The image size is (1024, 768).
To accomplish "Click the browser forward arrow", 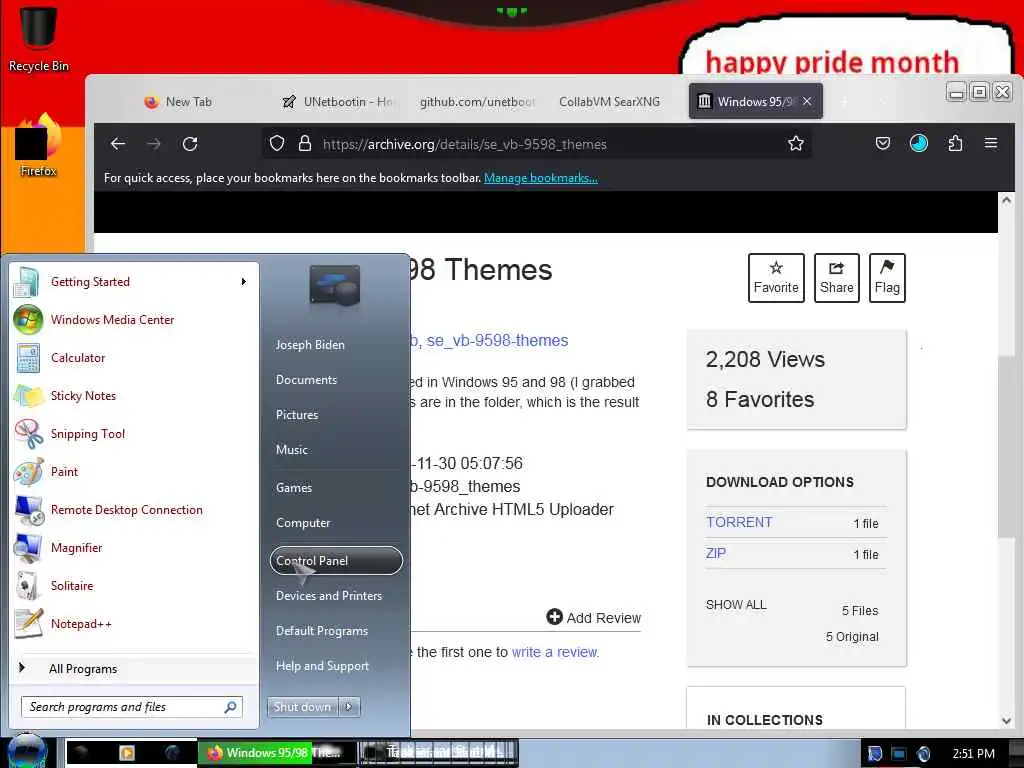I will click(154, 144).
